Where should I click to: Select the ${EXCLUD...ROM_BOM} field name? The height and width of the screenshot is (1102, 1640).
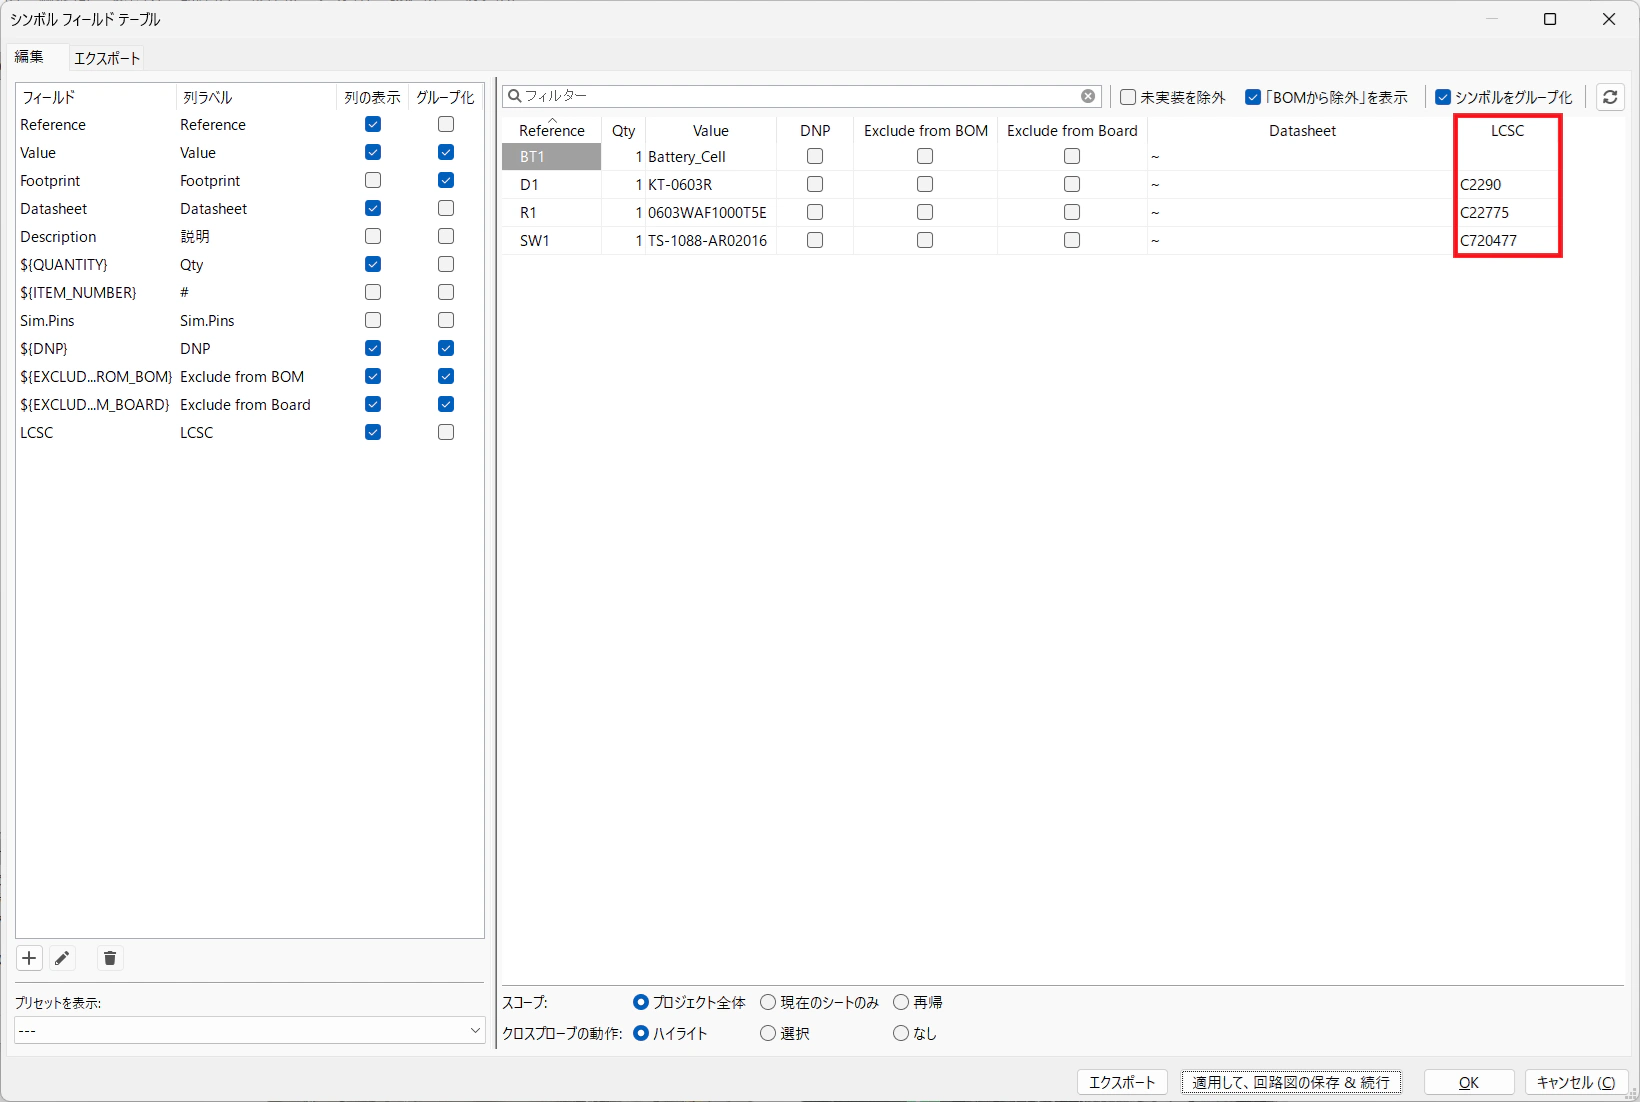[96, 376]
